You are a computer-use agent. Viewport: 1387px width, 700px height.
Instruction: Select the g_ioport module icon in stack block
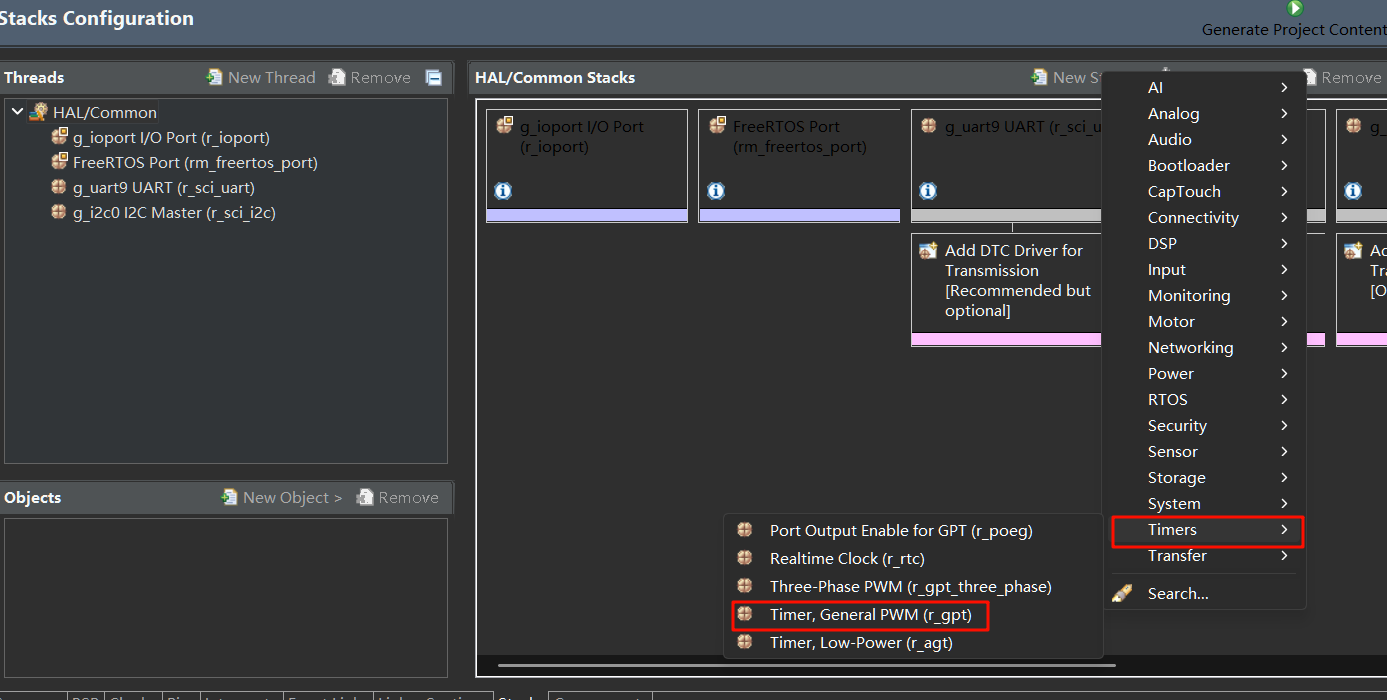505,125
